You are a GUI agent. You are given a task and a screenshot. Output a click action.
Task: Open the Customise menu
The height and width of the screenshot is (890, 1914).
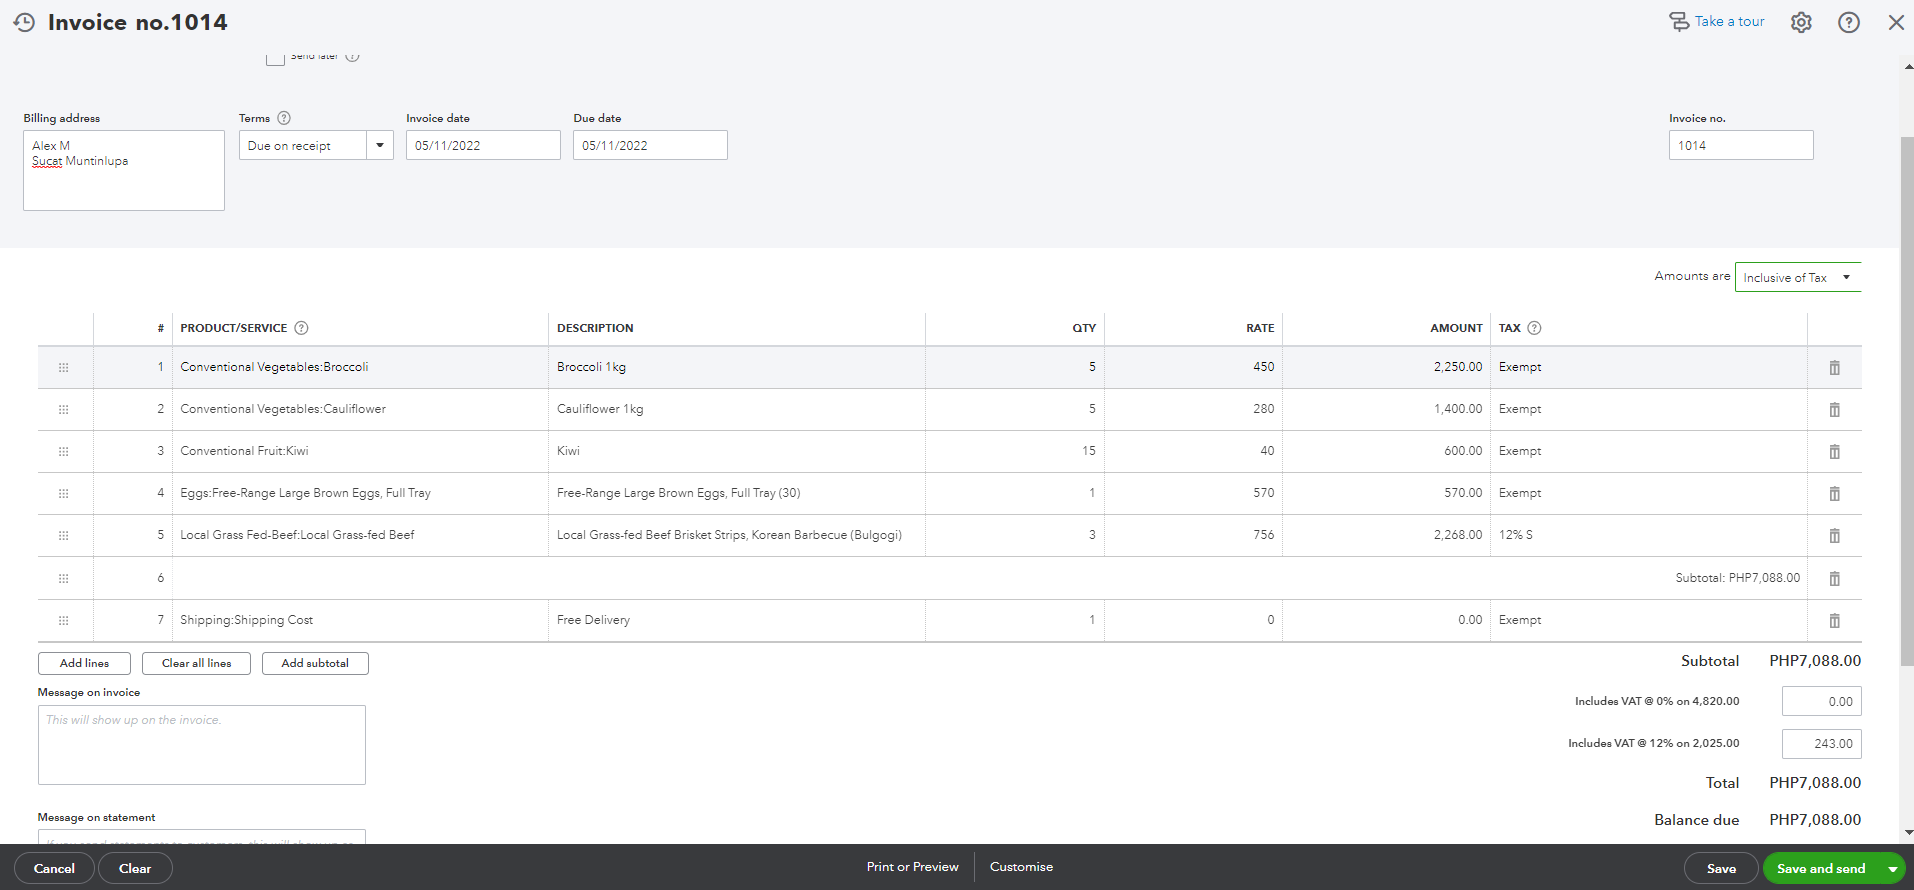(x=1021, y=867)
